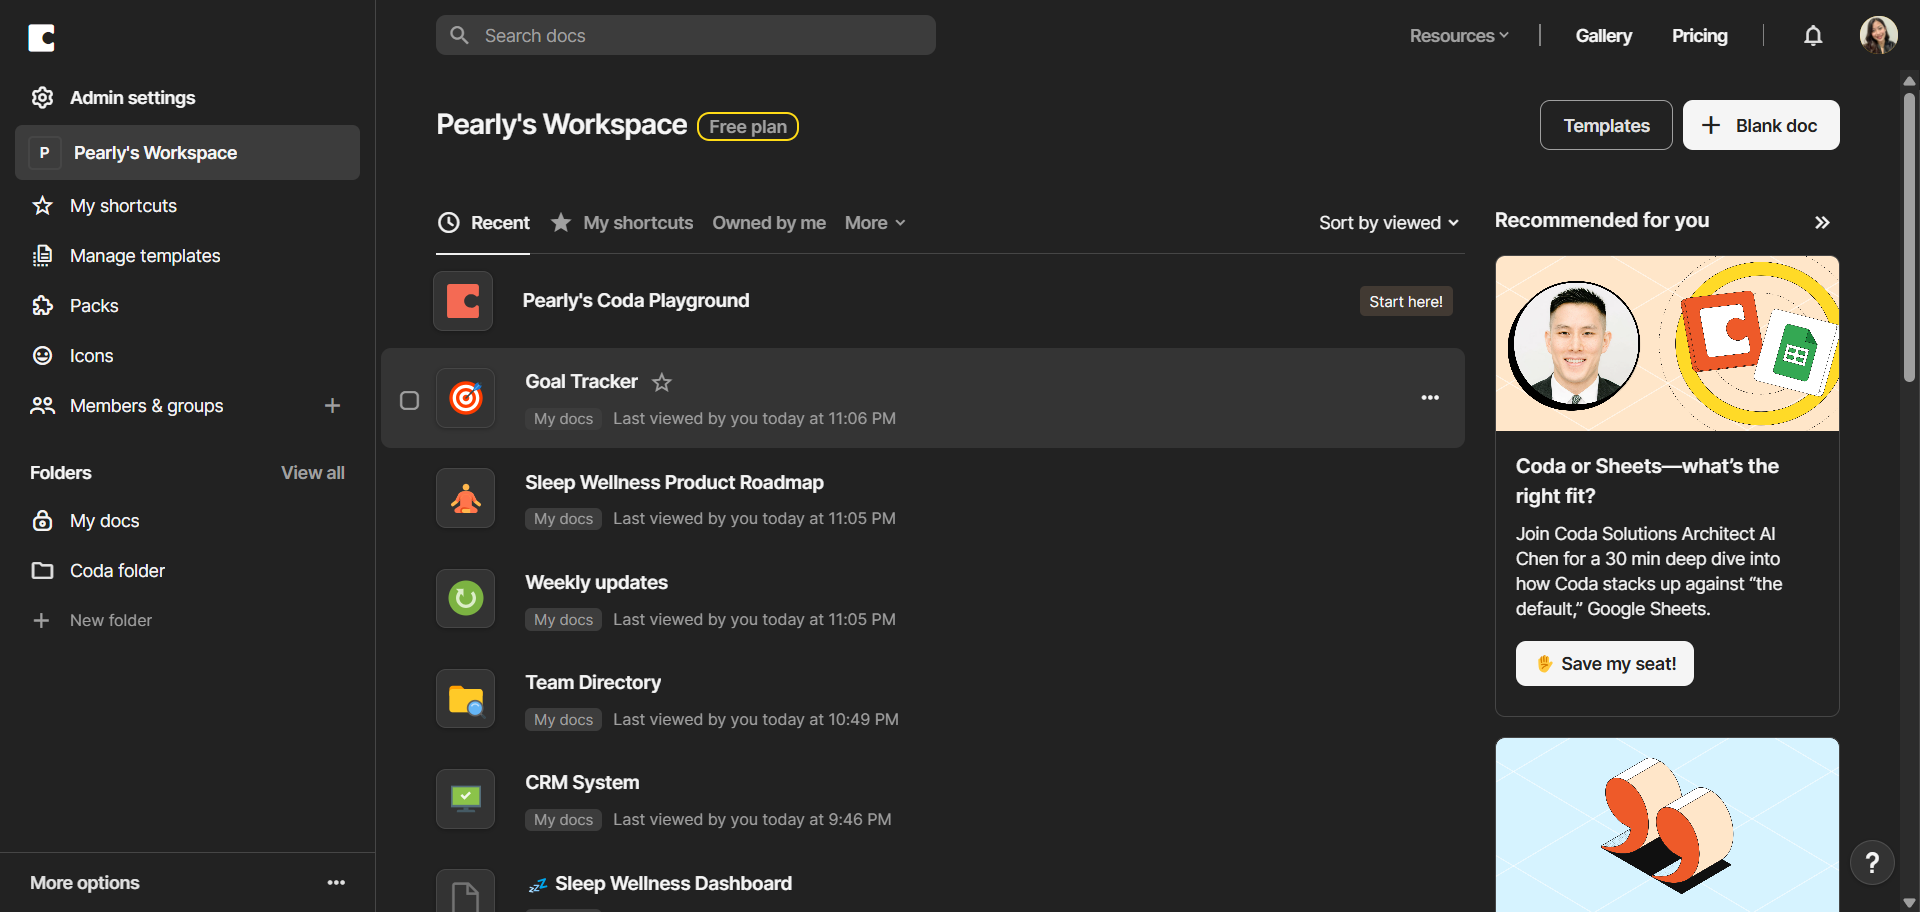
Task: Open Goal Tracker more options ellipsis
Action: 1430,398
